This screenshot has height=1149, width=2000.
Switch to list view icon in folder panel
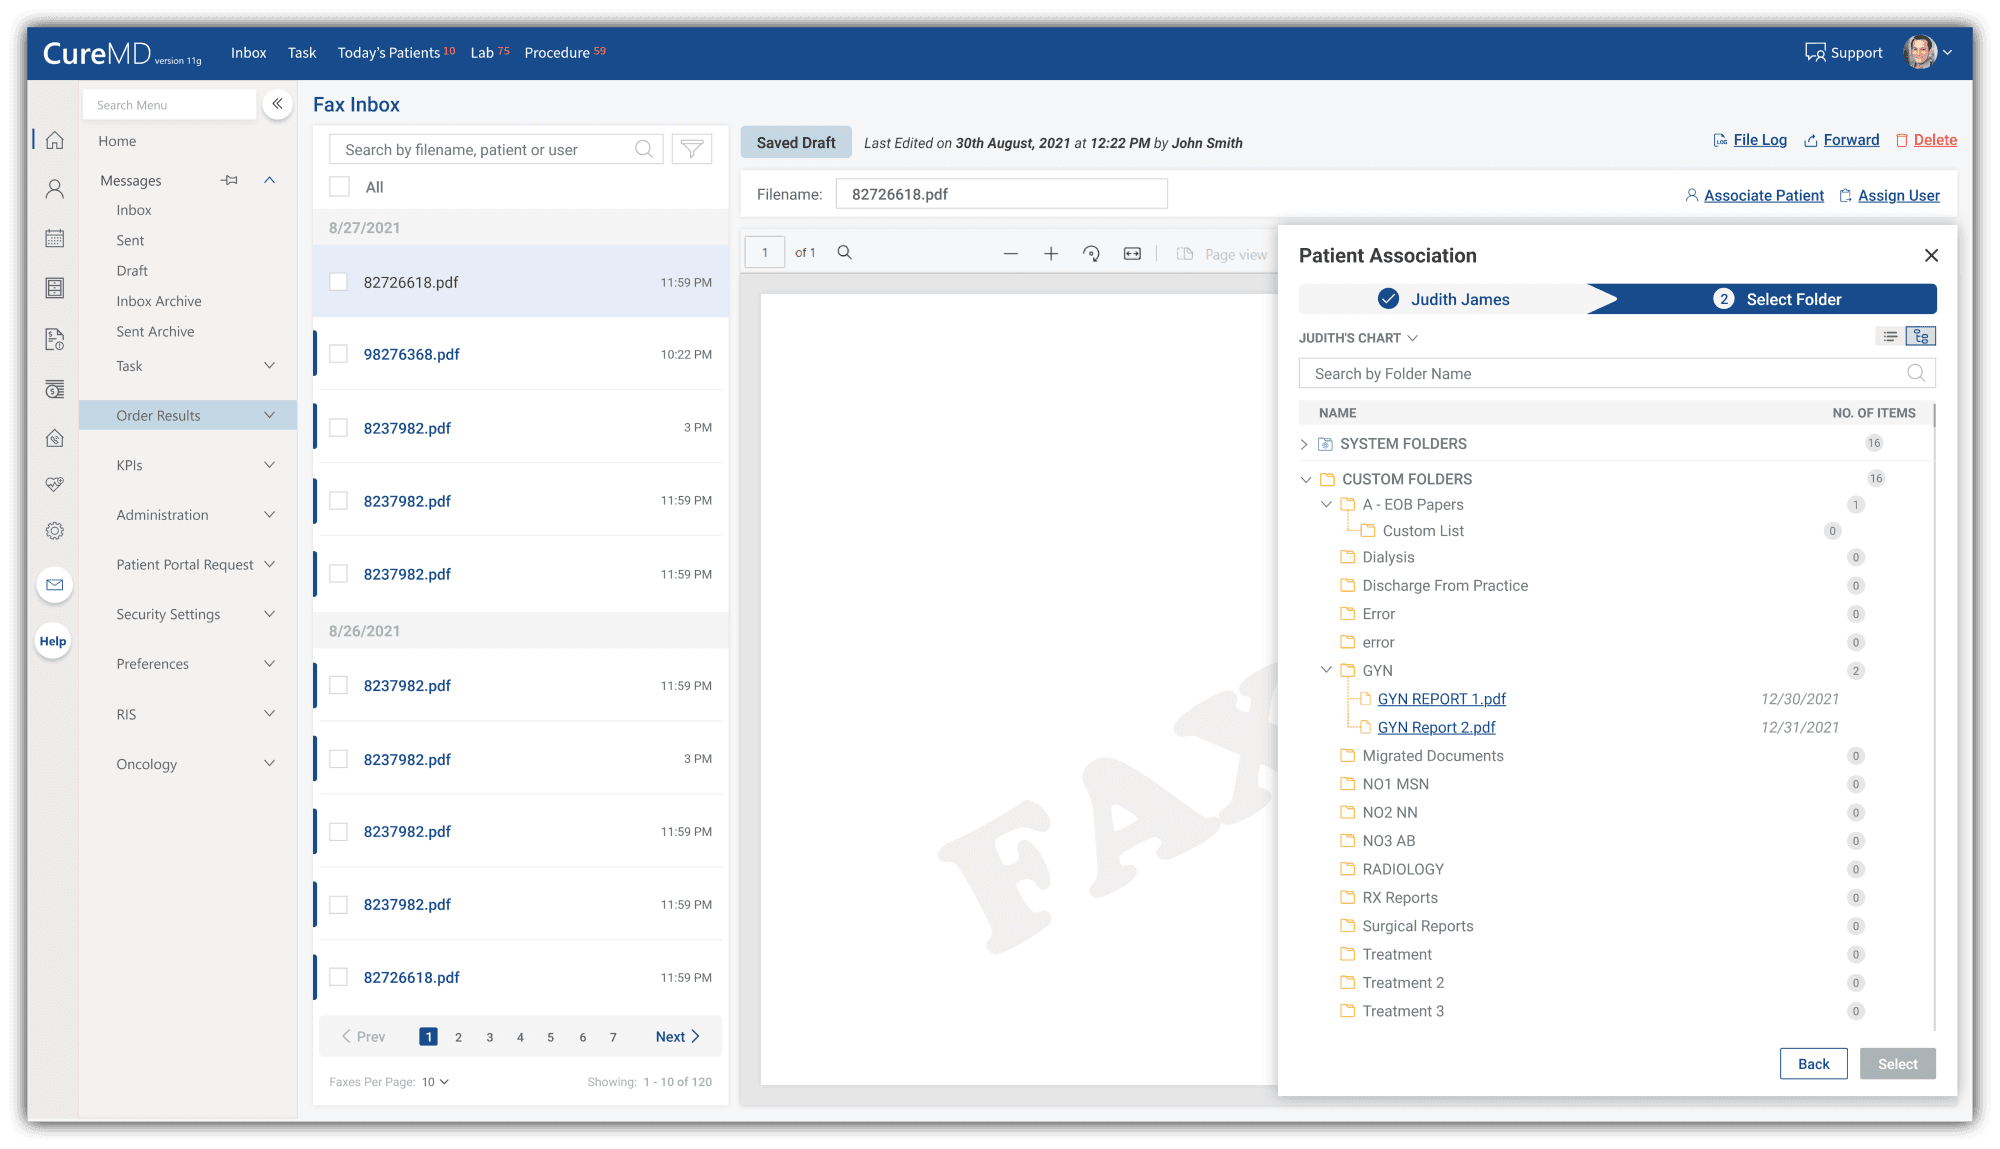point(1890,337)
